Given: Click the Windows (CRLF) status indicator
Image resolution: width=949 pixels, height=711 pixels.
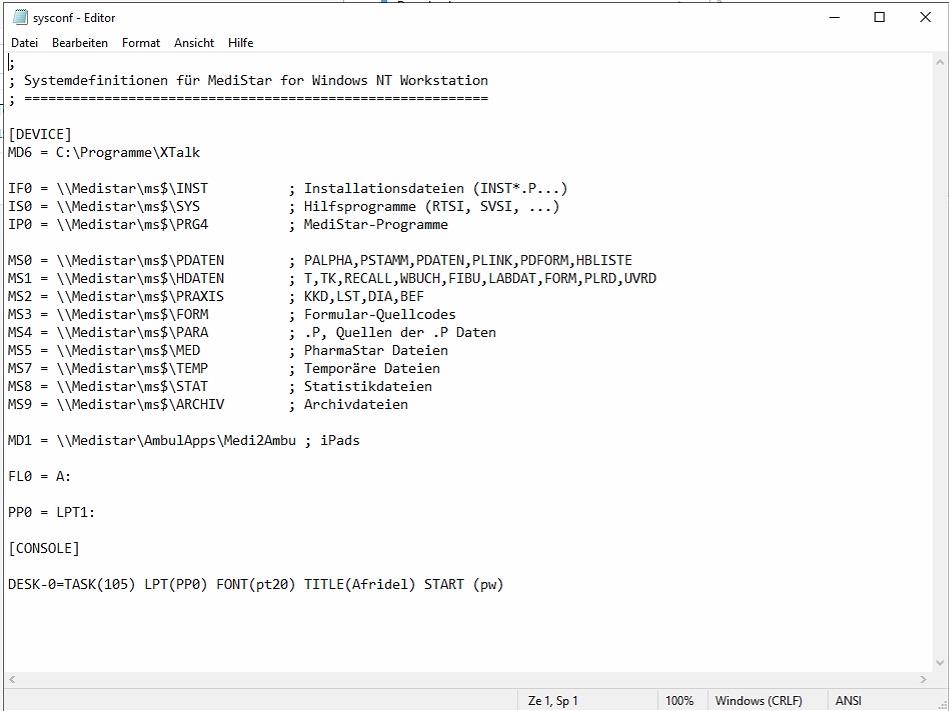Looking at the screenshot, I should 758,701.
